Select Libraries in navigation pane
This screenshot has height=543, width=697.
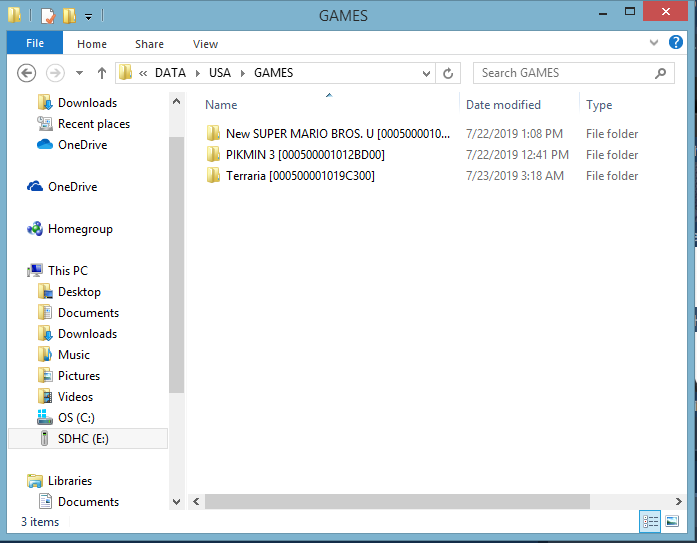[70, 481]
